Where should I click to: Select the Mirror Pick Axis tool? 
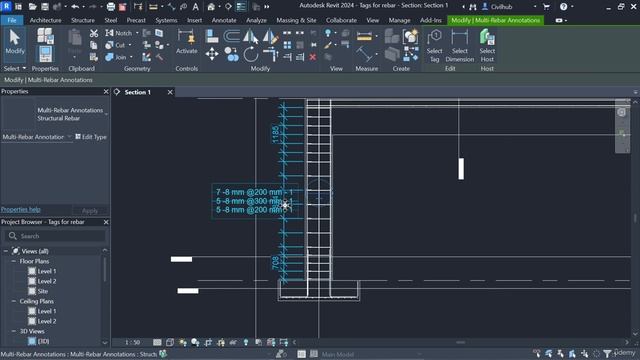(x=251, y=36)
